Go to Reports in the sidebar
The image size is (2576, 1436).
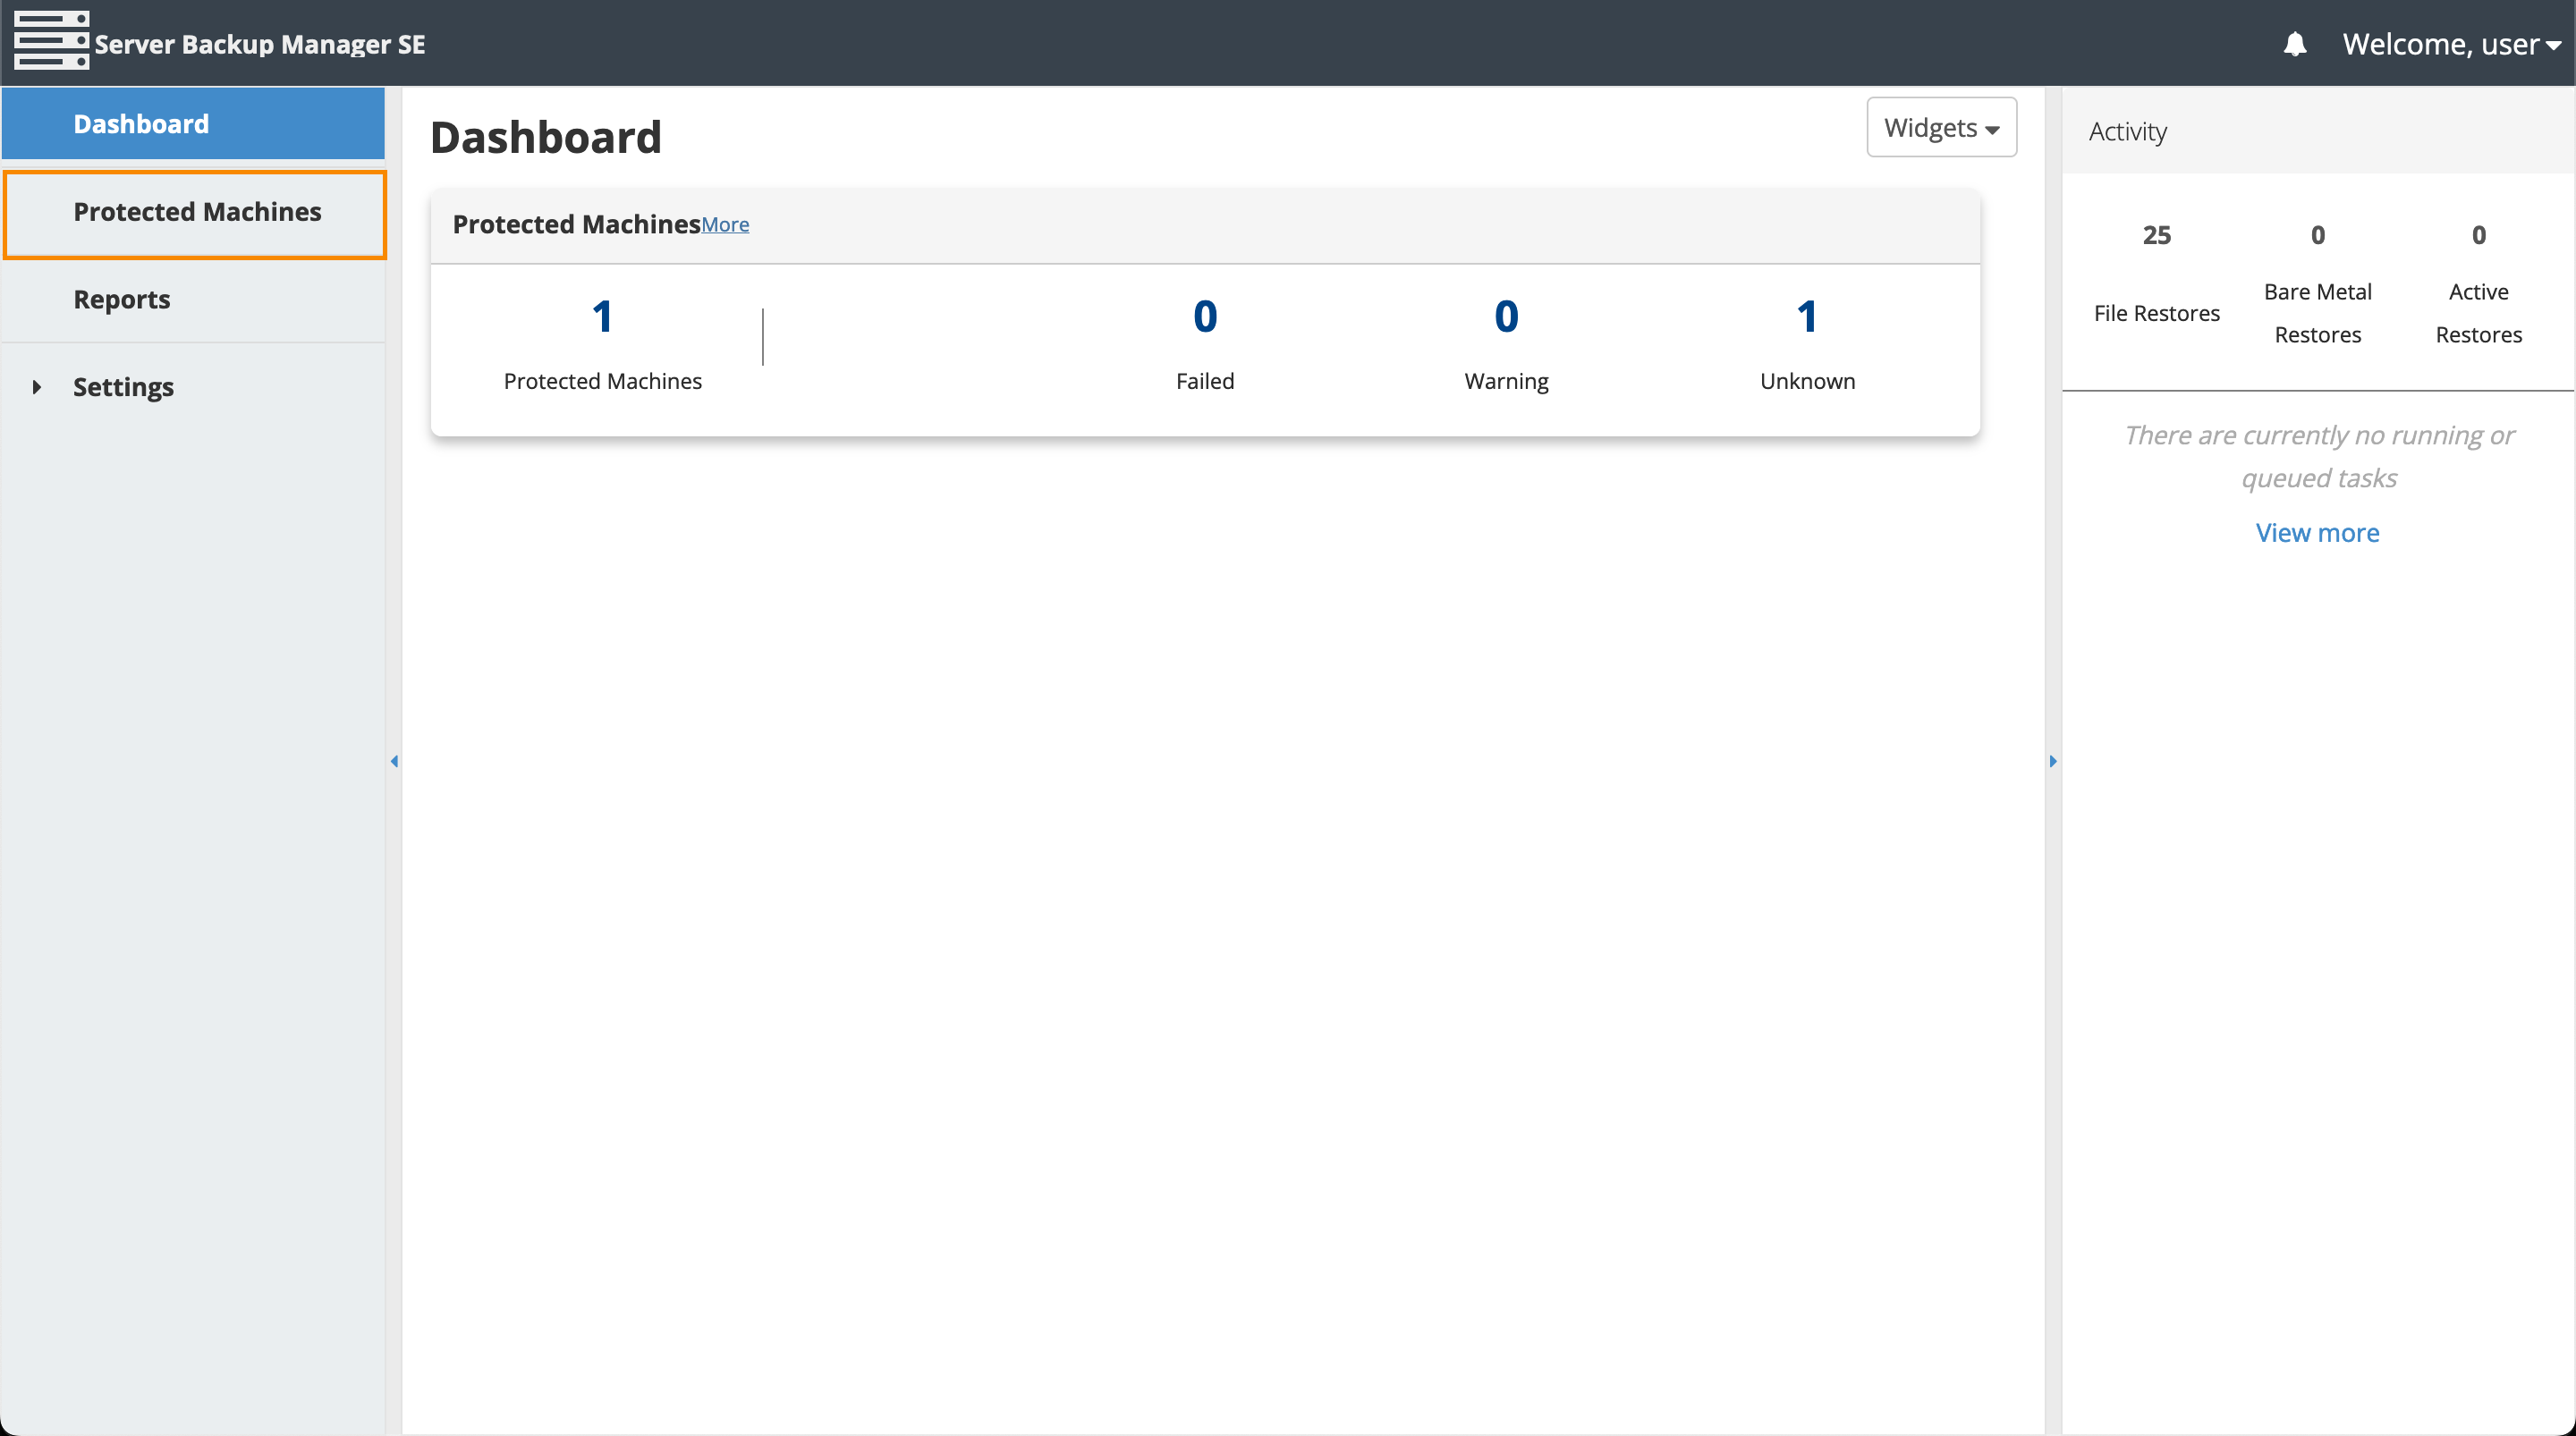[x=194, y=300]
